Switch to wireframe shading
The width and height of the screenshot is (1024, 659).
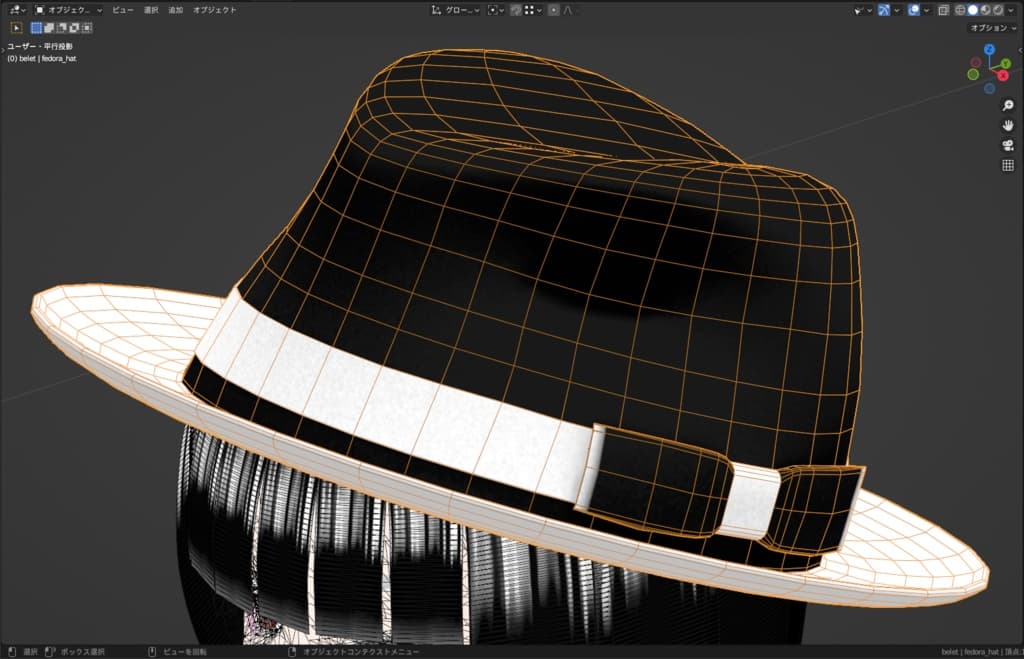point(960,10)
